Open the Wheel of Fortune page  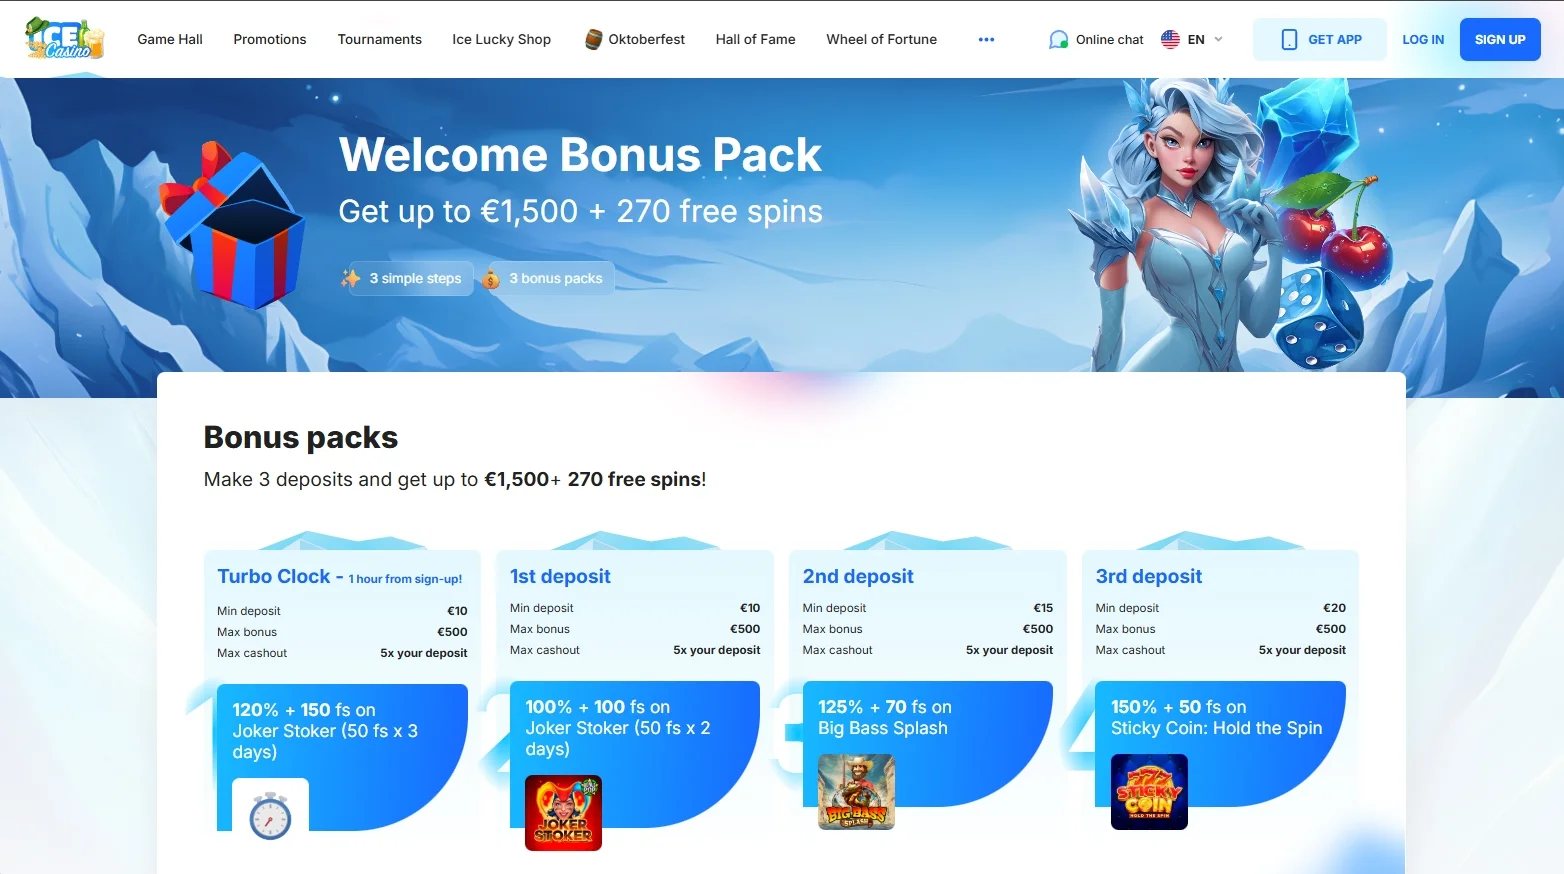pyautogui.click(x=882, y=39)
